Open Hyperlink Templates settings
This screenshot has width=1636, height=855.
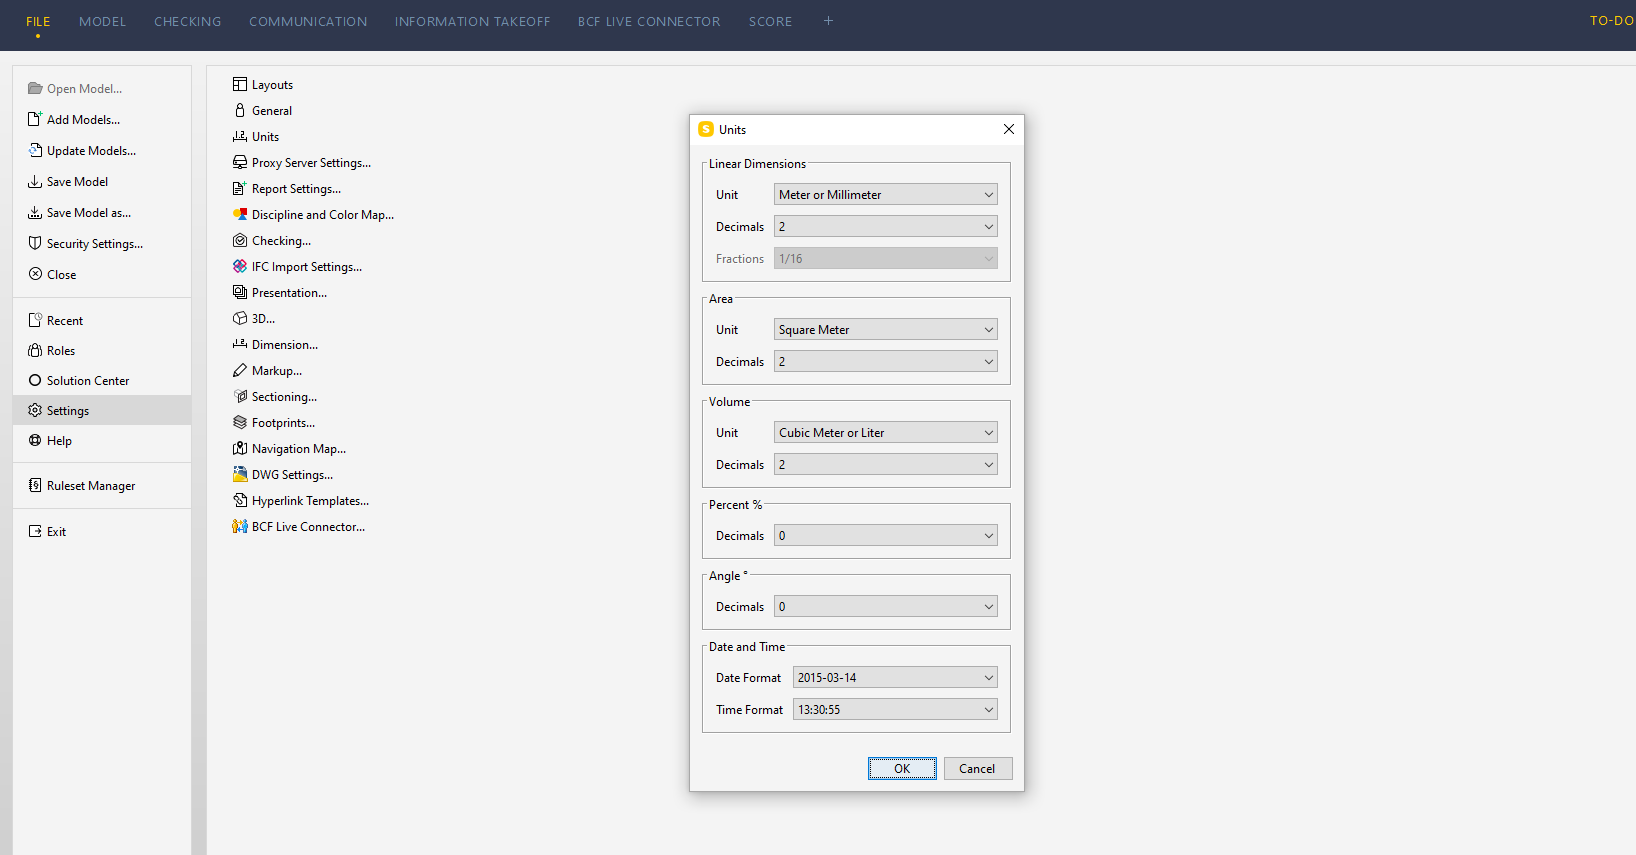(301, 500)
